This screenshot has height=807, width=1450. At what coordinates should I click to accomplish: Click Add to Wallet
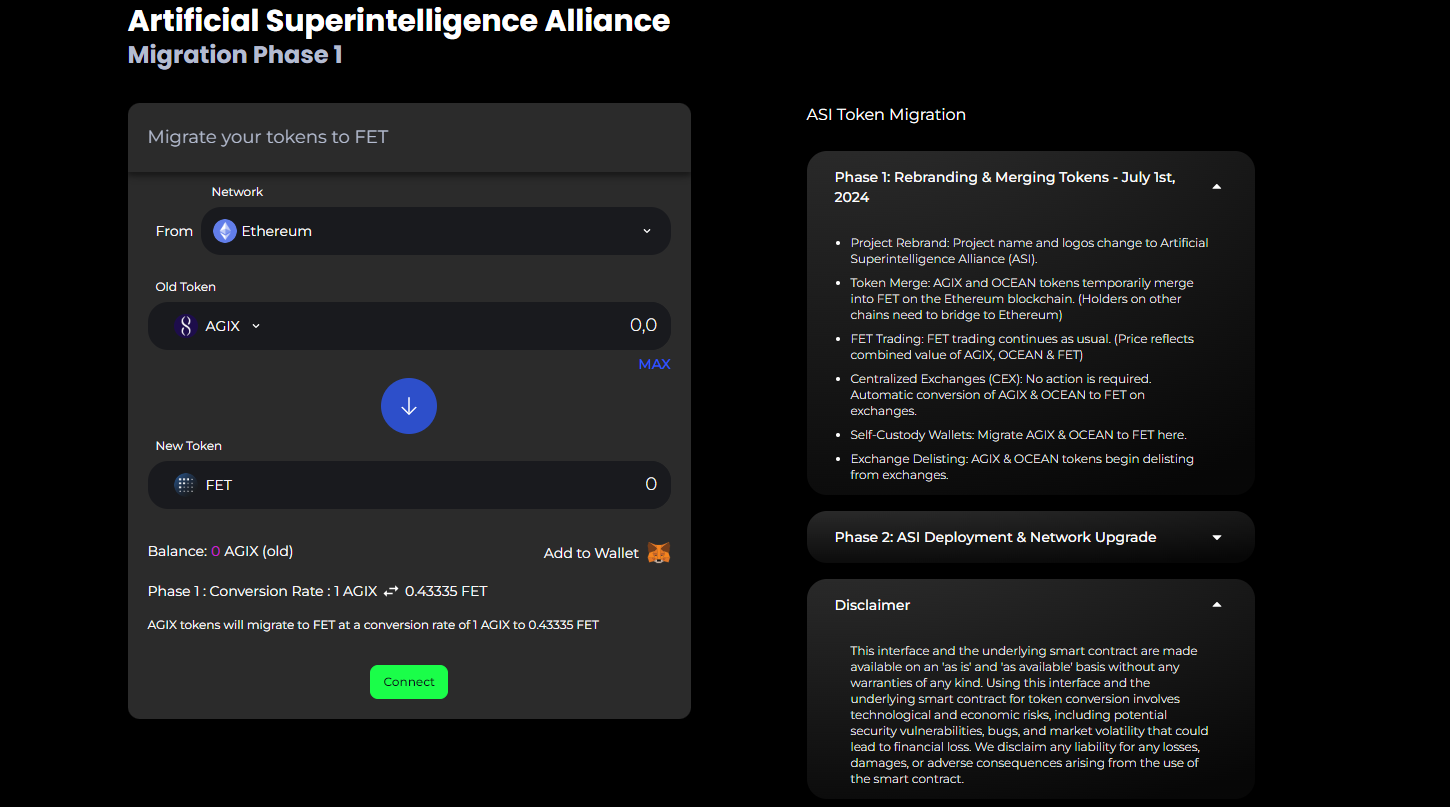click(x=590, y=552)
